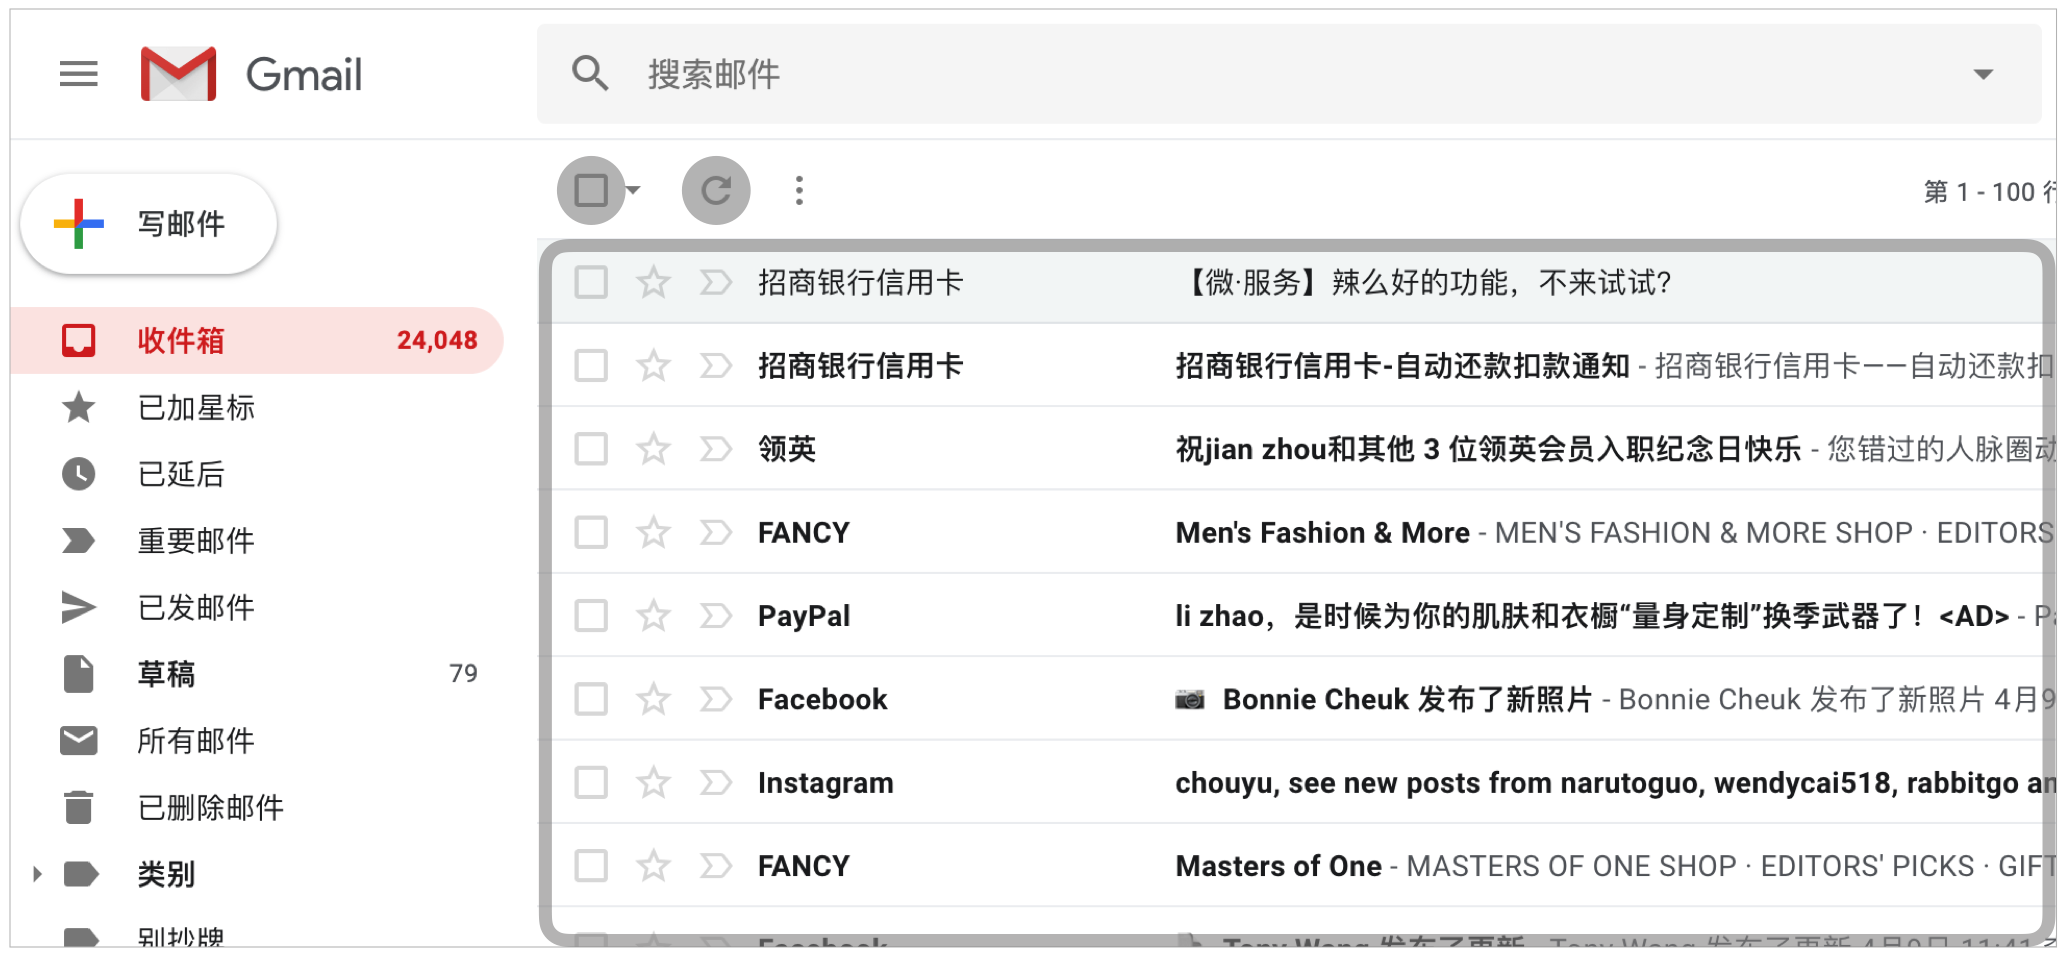The image size is (2066, 962).
Task: Click the envelope icon beside 所有邮件
Action: pos(79,740)
